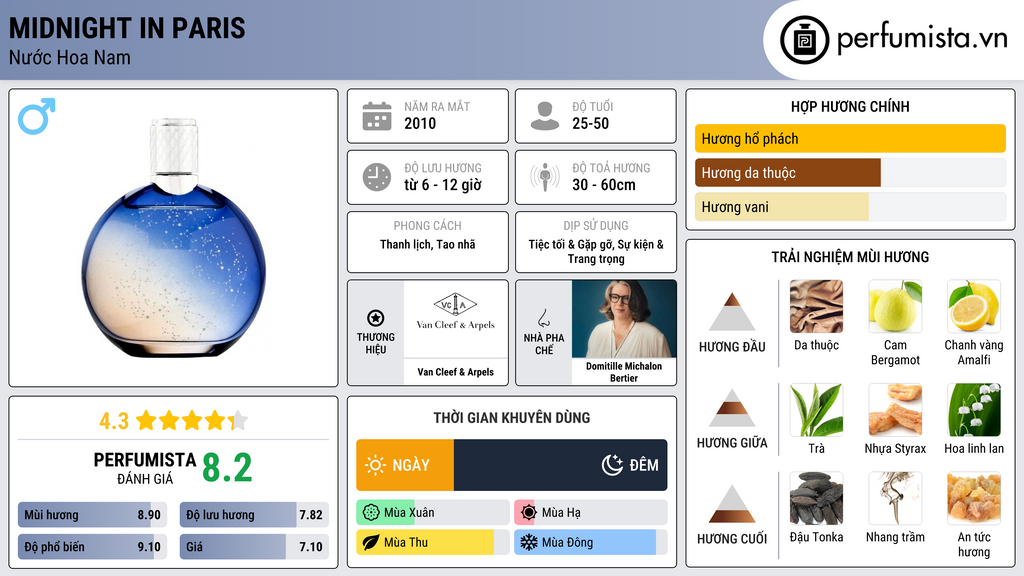1024x576 pixels.
Task: Click the Van Cleef & Arpels brand caption
Action: point(456,372)
